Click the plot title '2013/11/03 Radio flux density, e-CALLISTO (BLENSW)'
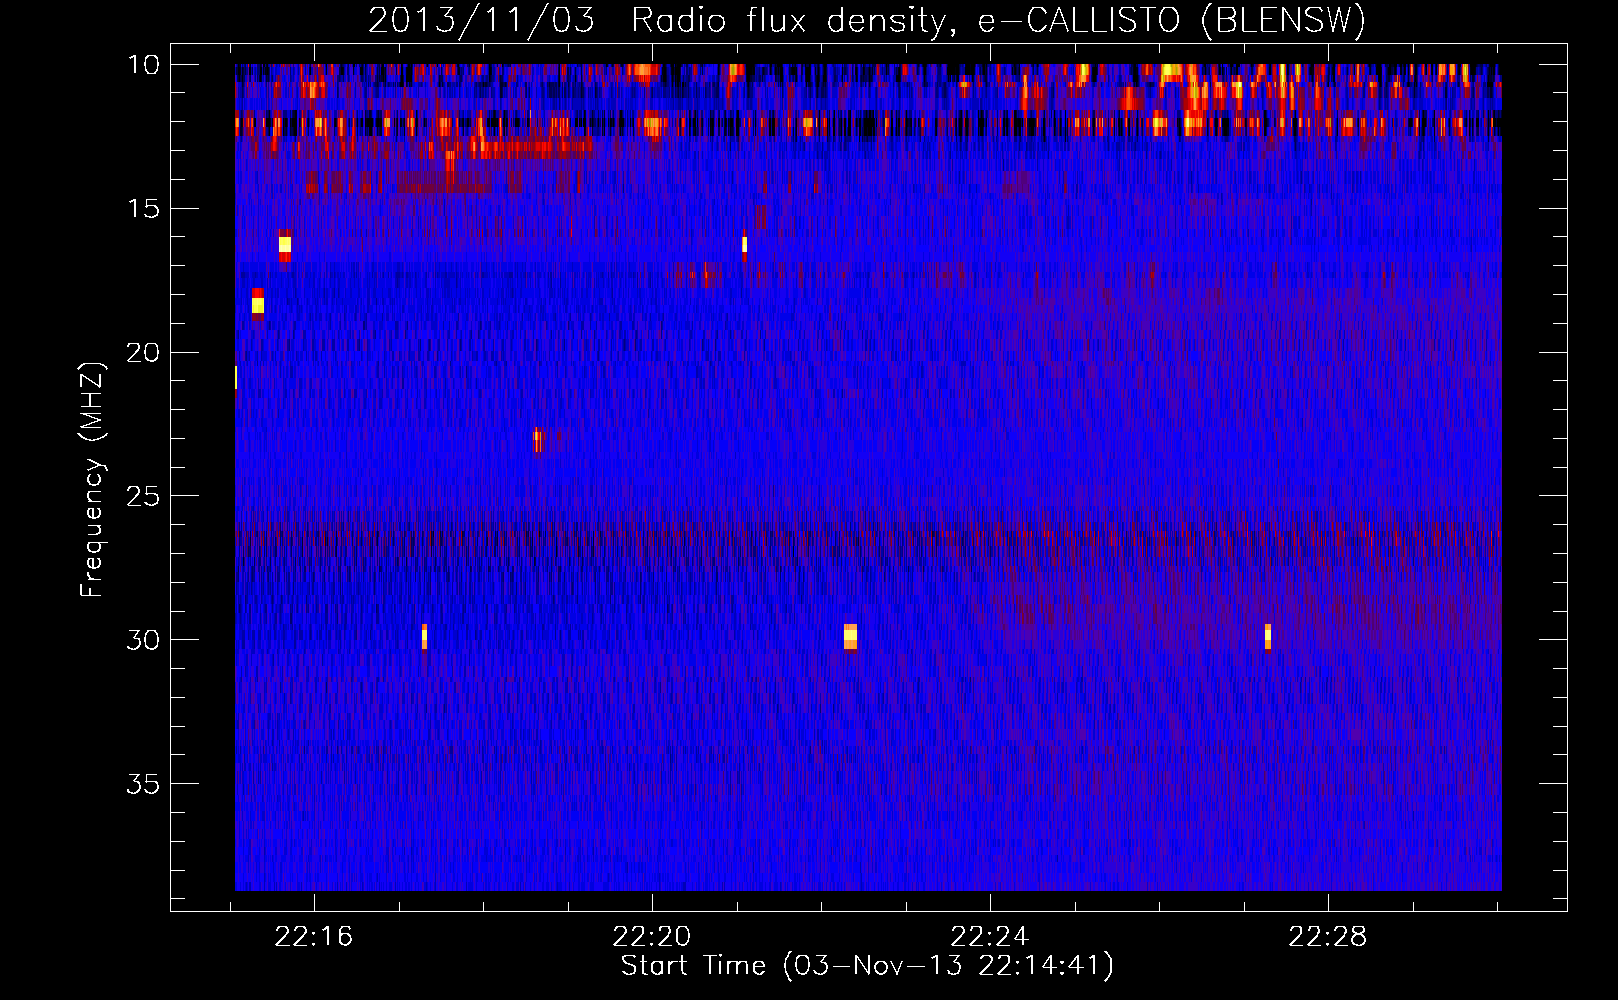This screenshot has width=1618, height=1000. click(867, 20)
